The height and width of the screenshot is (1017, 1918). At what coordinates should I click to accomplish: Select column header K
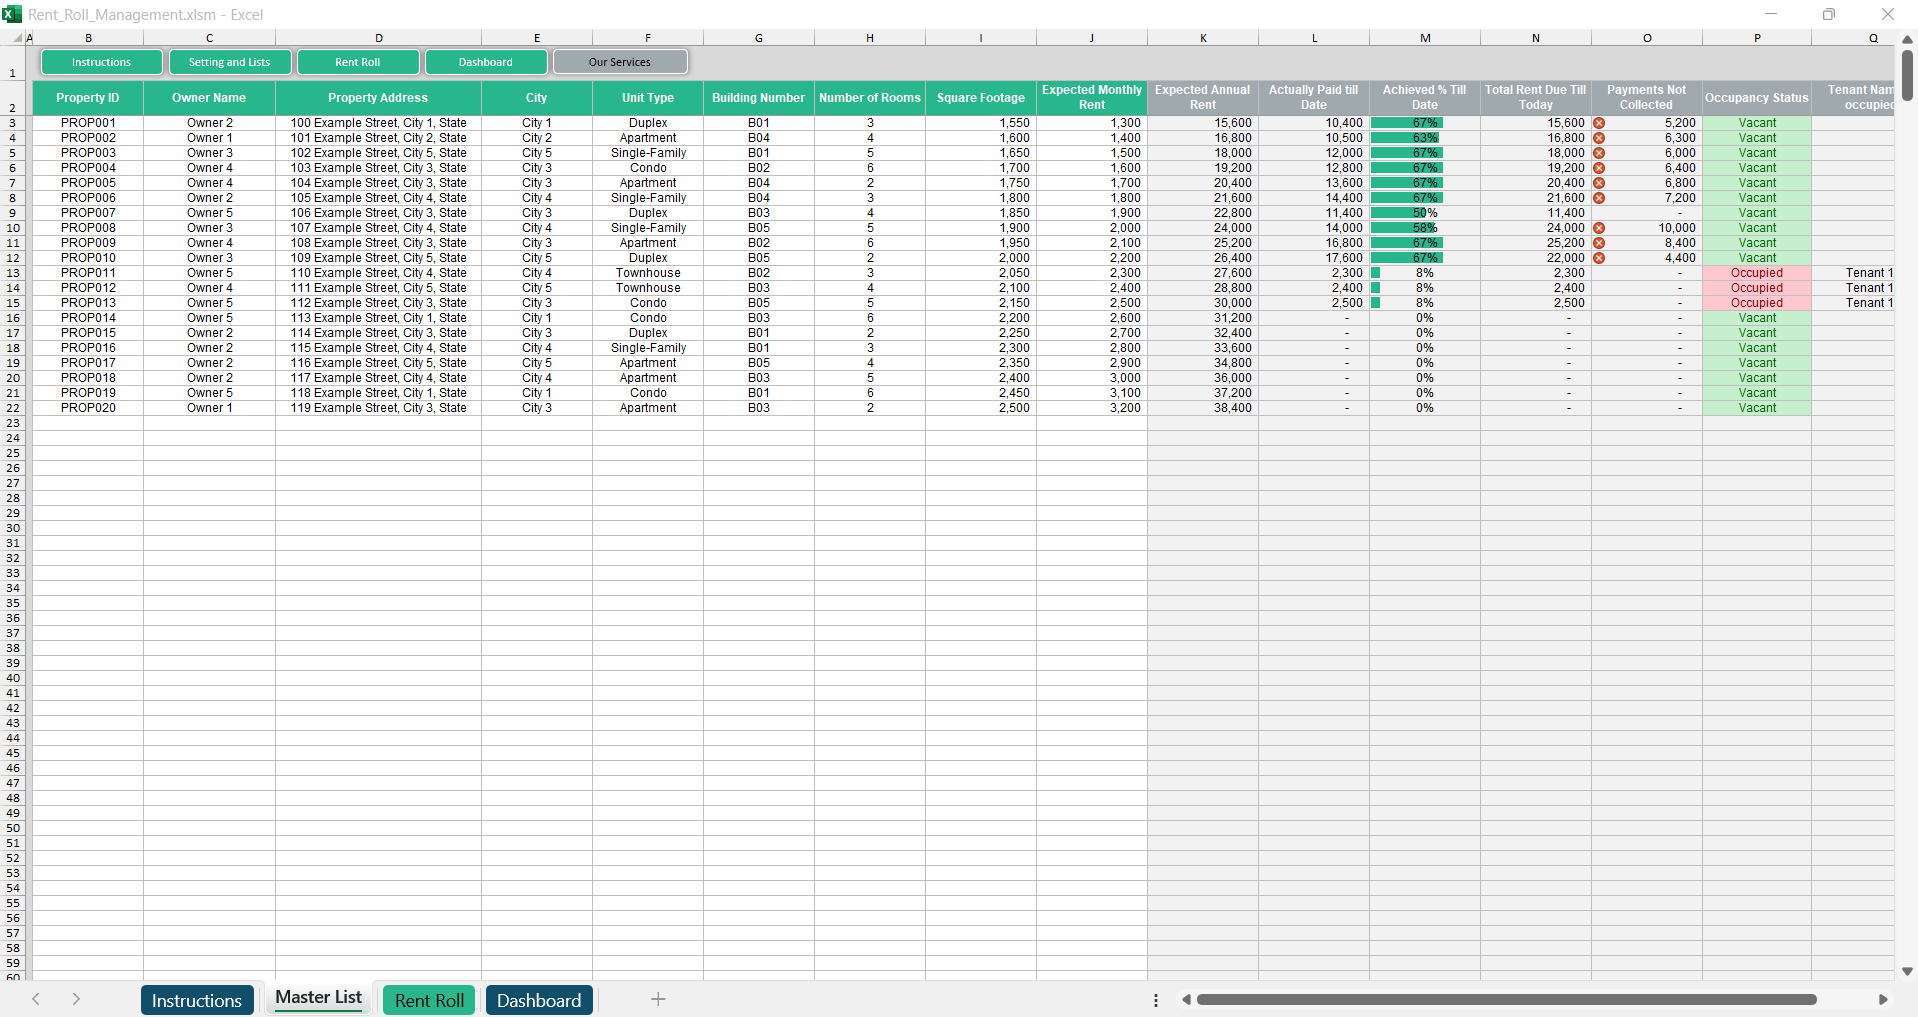click(x=1203, y=38)
